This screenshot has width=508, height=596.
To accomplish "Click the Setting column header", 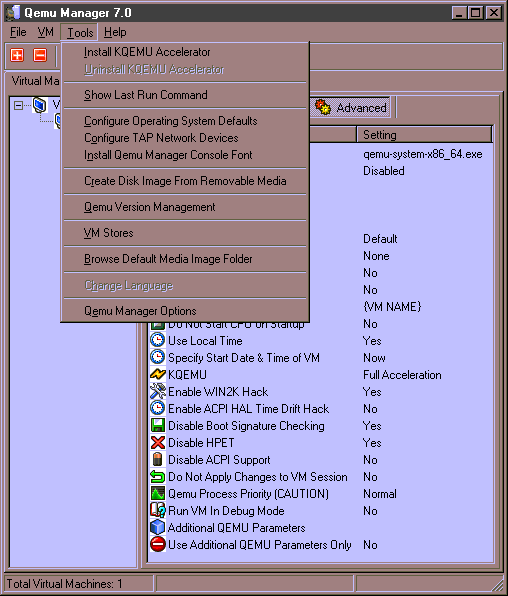I will click(x=424, y=135).
